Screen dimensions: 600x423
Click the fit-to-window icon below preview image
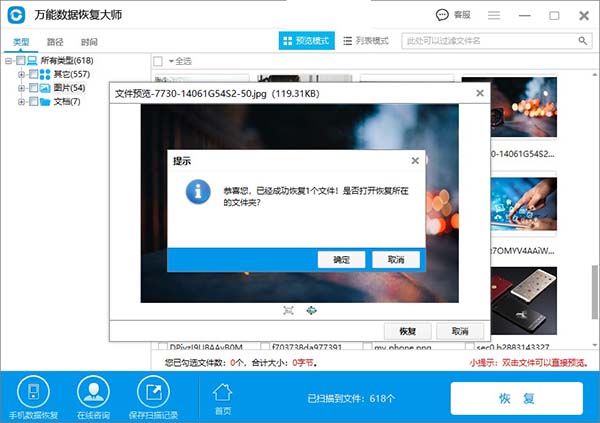(288, 310)
